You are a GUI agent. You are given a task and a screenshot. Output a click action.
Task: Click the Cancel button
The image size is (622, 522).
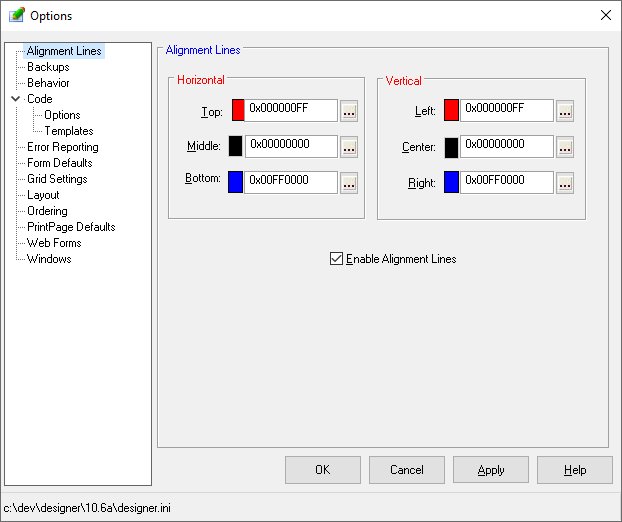pyautogui.click(x=407, y=470)
